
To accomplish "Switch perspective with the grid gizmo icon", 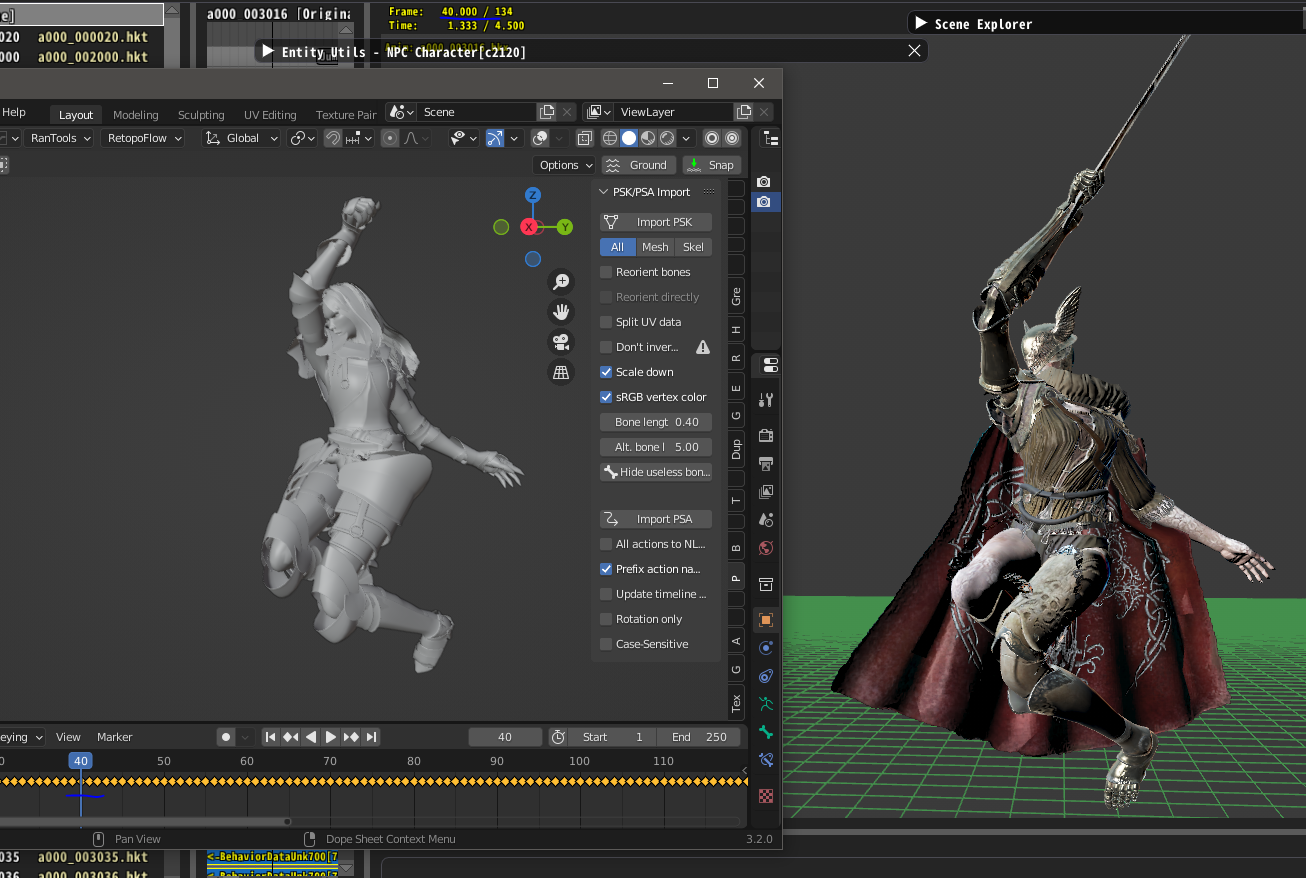I will pos(561,372).
